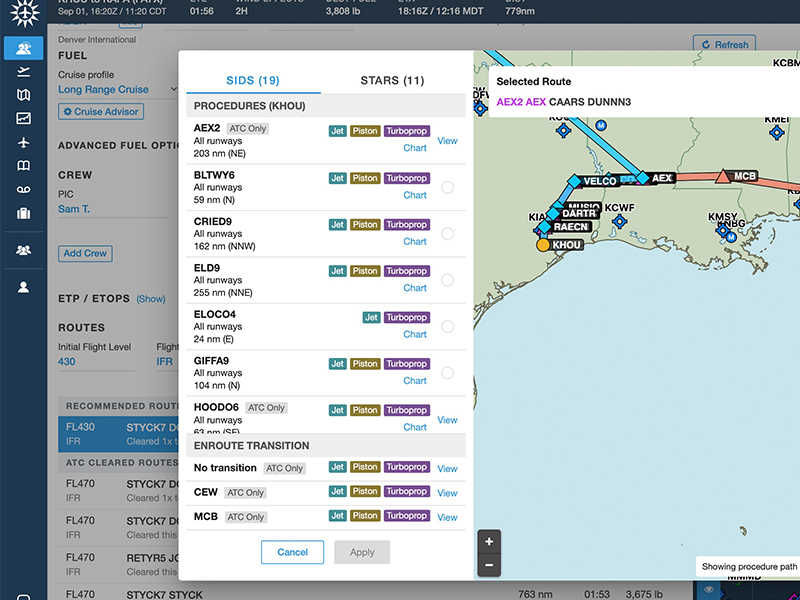Screen dimensions: 800x600
Task: Select the CRIED9 procedure radio button
Action: point(447,234)
